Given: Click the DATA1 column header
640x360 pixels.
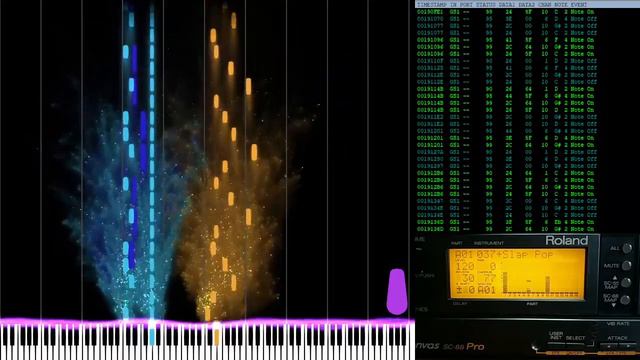Looking at the screenshot, I should coord(507,4).
